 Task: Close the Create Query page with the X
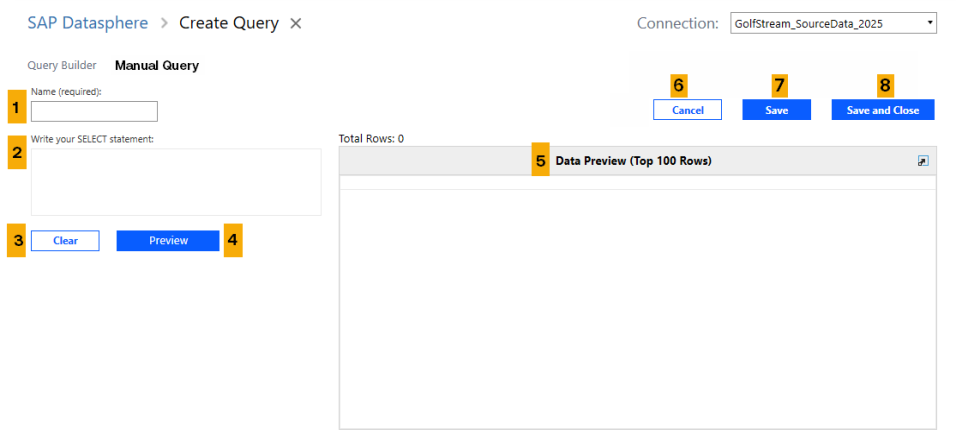pyautogui.click(x=296, y=24)
